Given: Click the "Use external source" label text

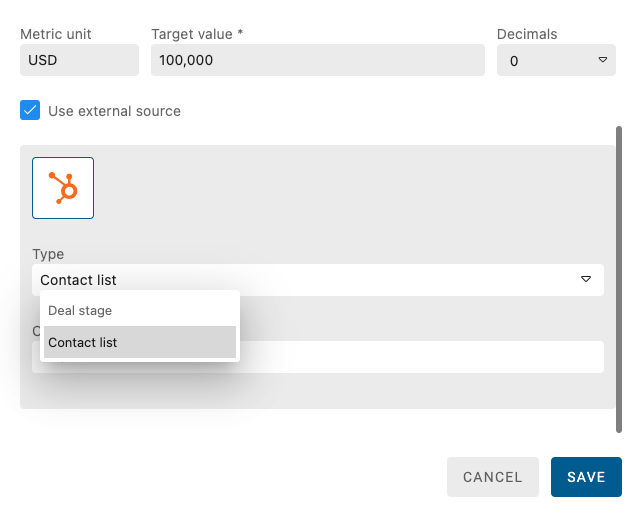Looking at the screenshot, I should [x=114, y=111].
